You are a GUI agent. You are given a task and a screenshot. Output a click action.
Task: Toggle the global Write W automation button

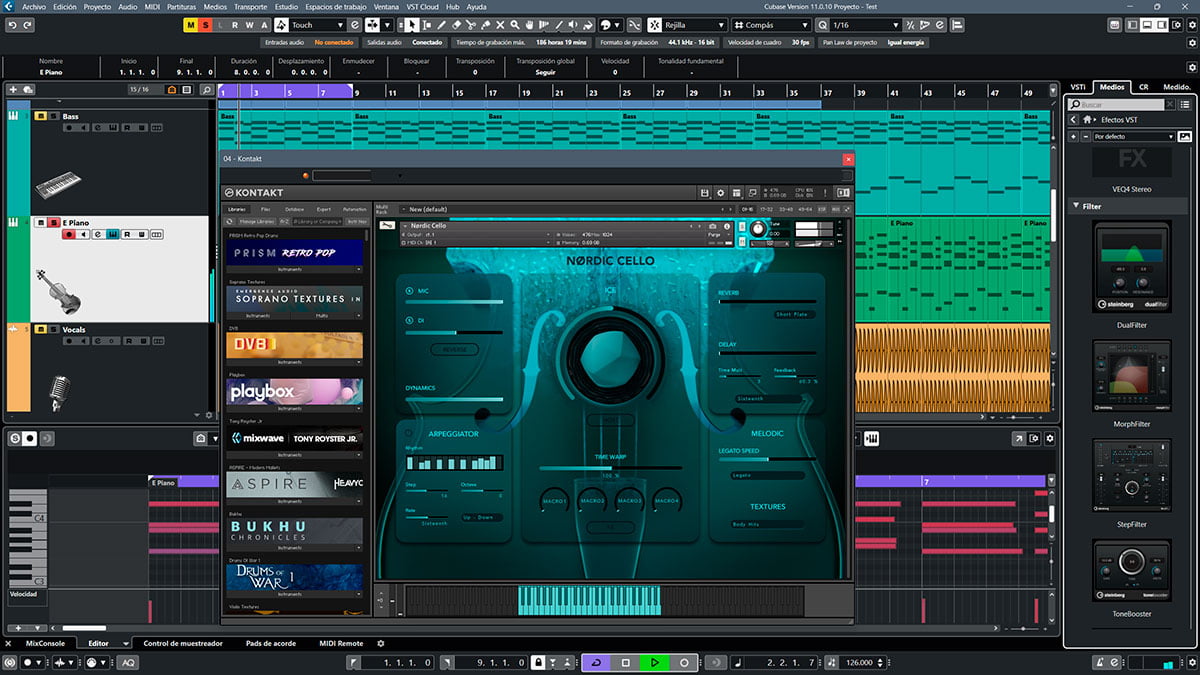click(249, 25)
